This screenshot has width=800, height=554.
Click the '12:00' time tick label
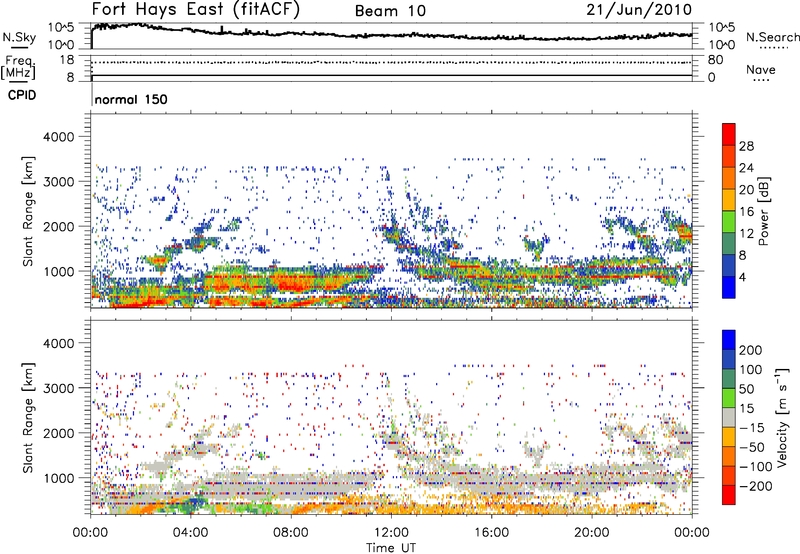pyautogui.click(x=391, y=533)
